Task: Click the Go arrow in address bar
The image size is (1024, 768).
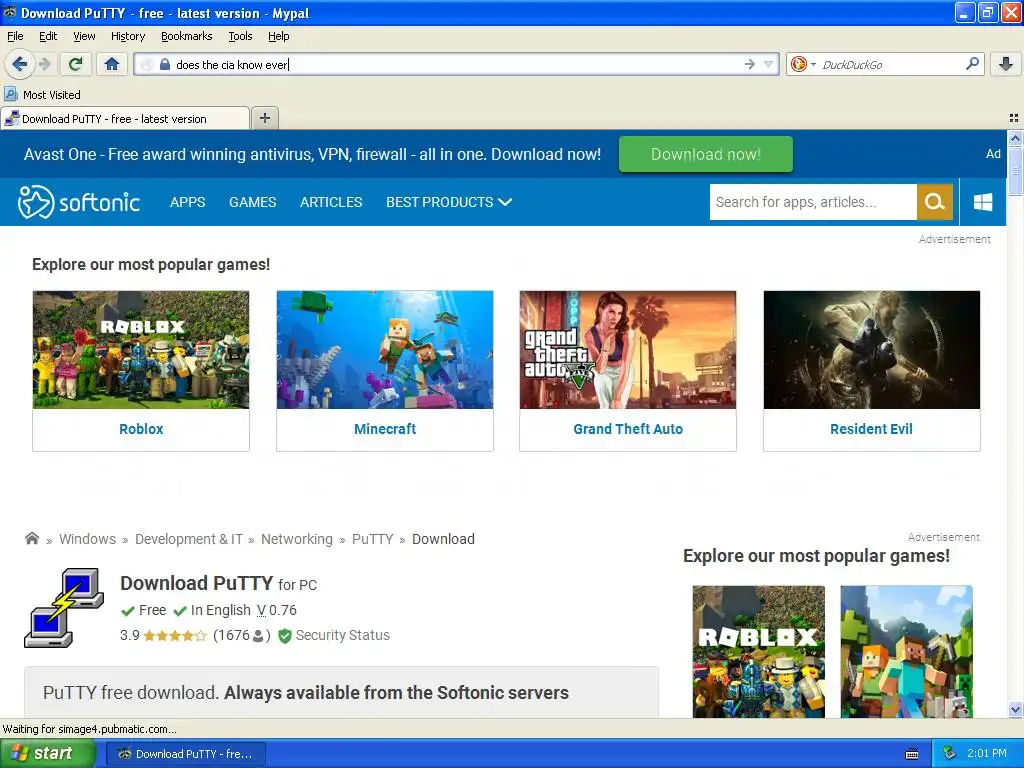Action: (750, 64)
